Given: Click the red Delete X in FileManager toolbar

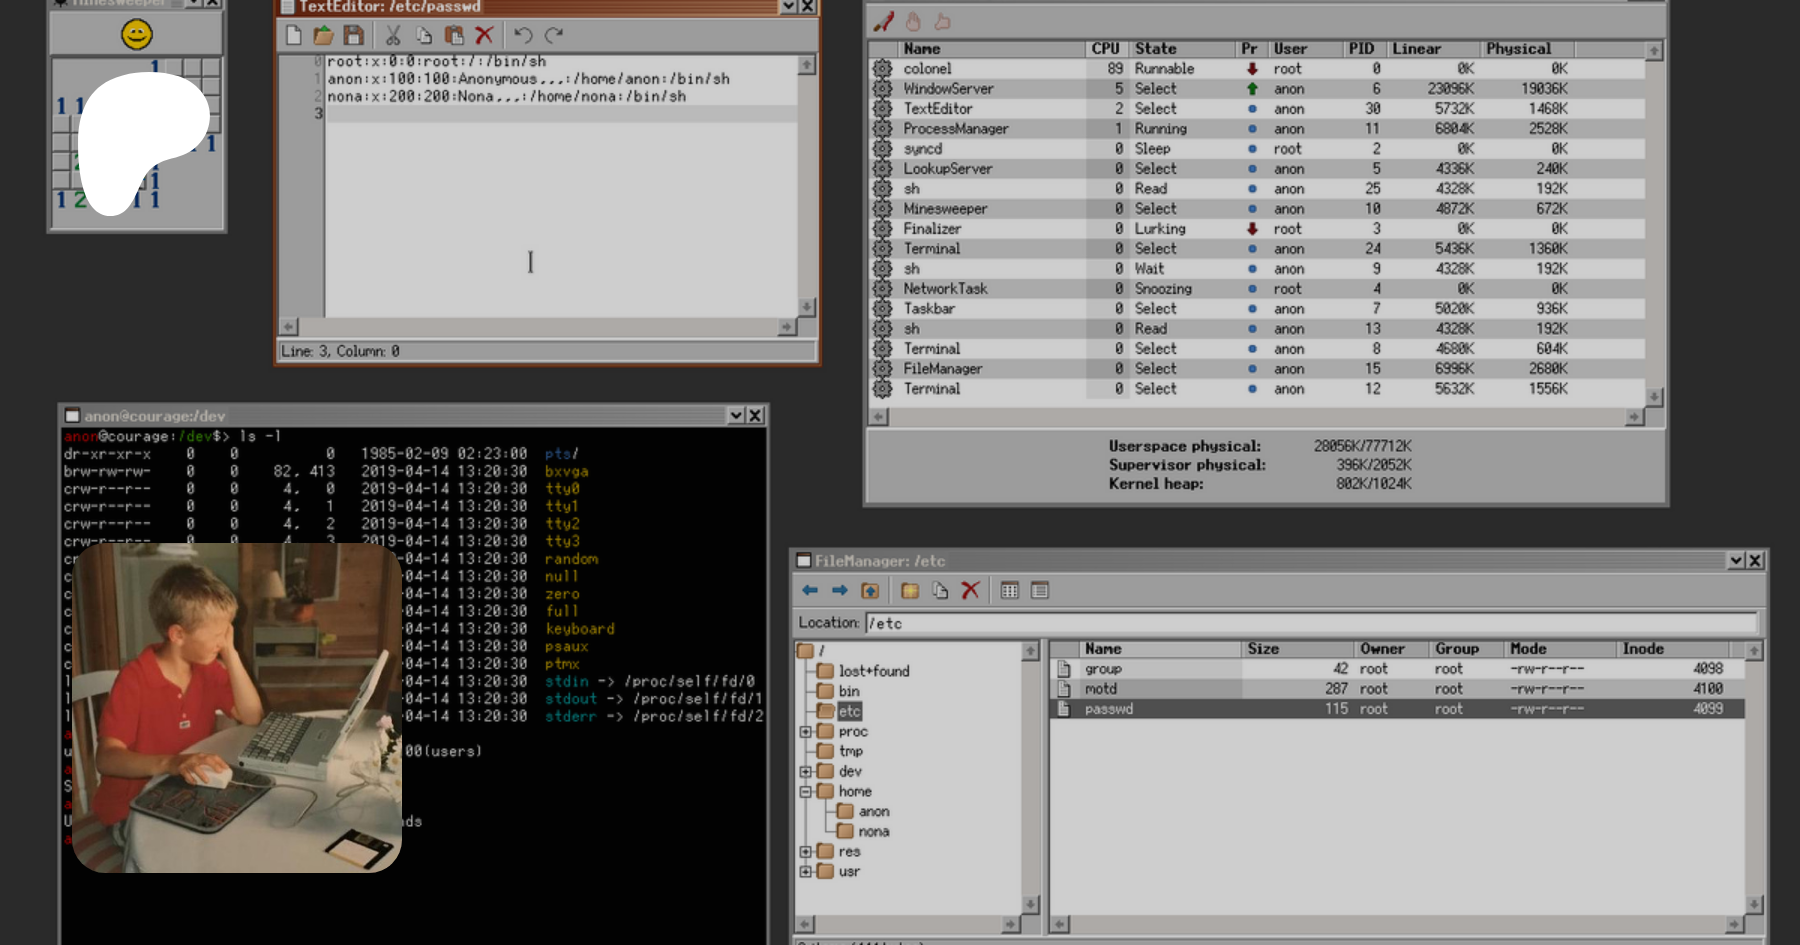Looking at the screenshot, I should click(x=970, y=591).
